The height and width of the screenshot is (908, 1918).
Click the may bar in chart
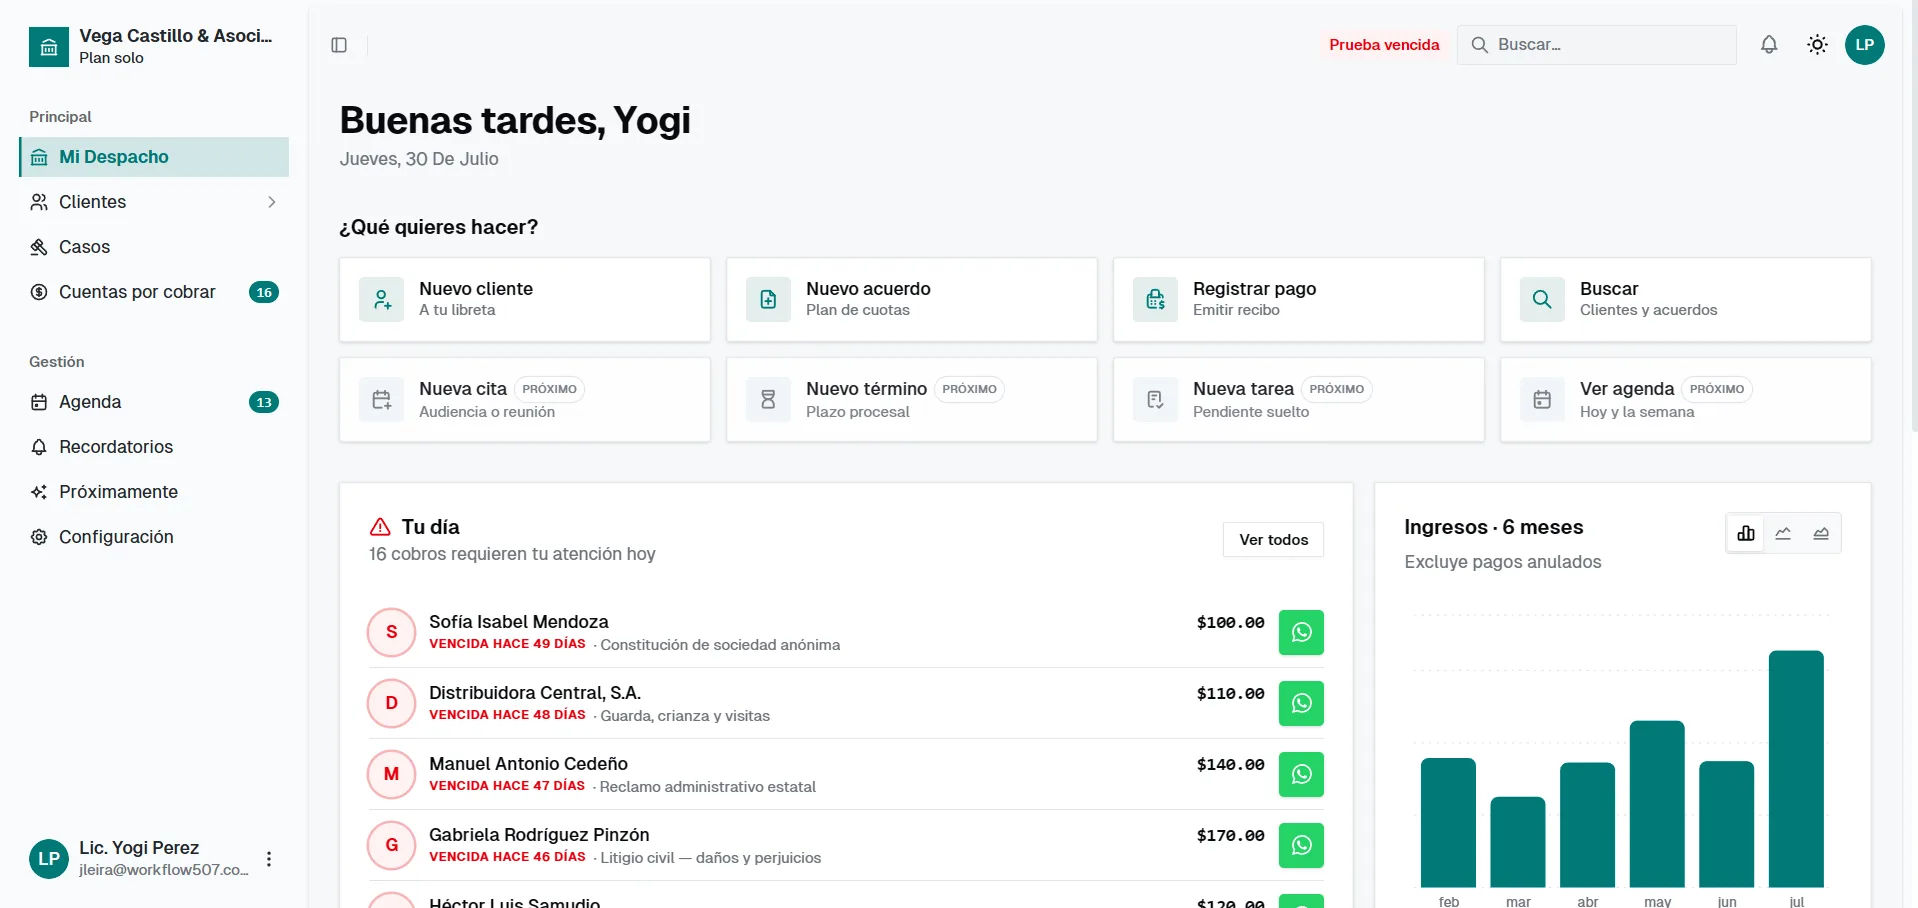pyautogui.click(x=1657, y=804)
